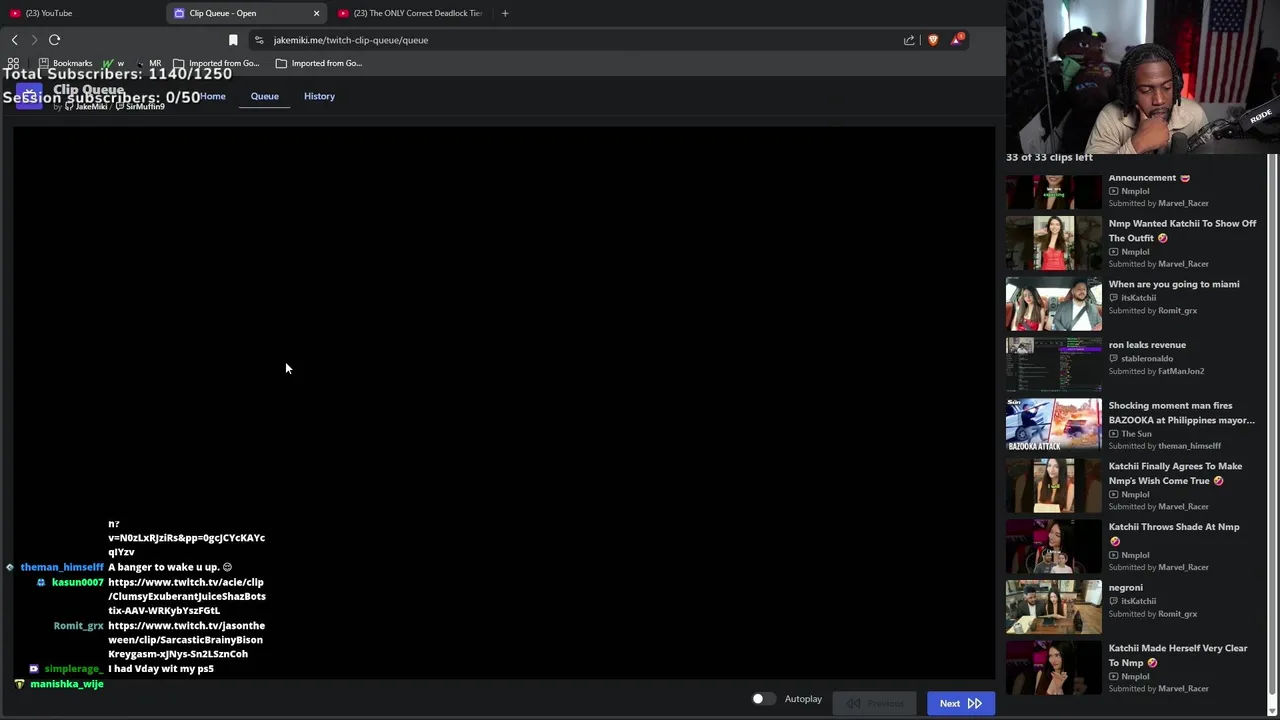This screenshot has width=1280, height=720.
Task: Click the share icon in the address bar
Action: [x=909, y=40]
